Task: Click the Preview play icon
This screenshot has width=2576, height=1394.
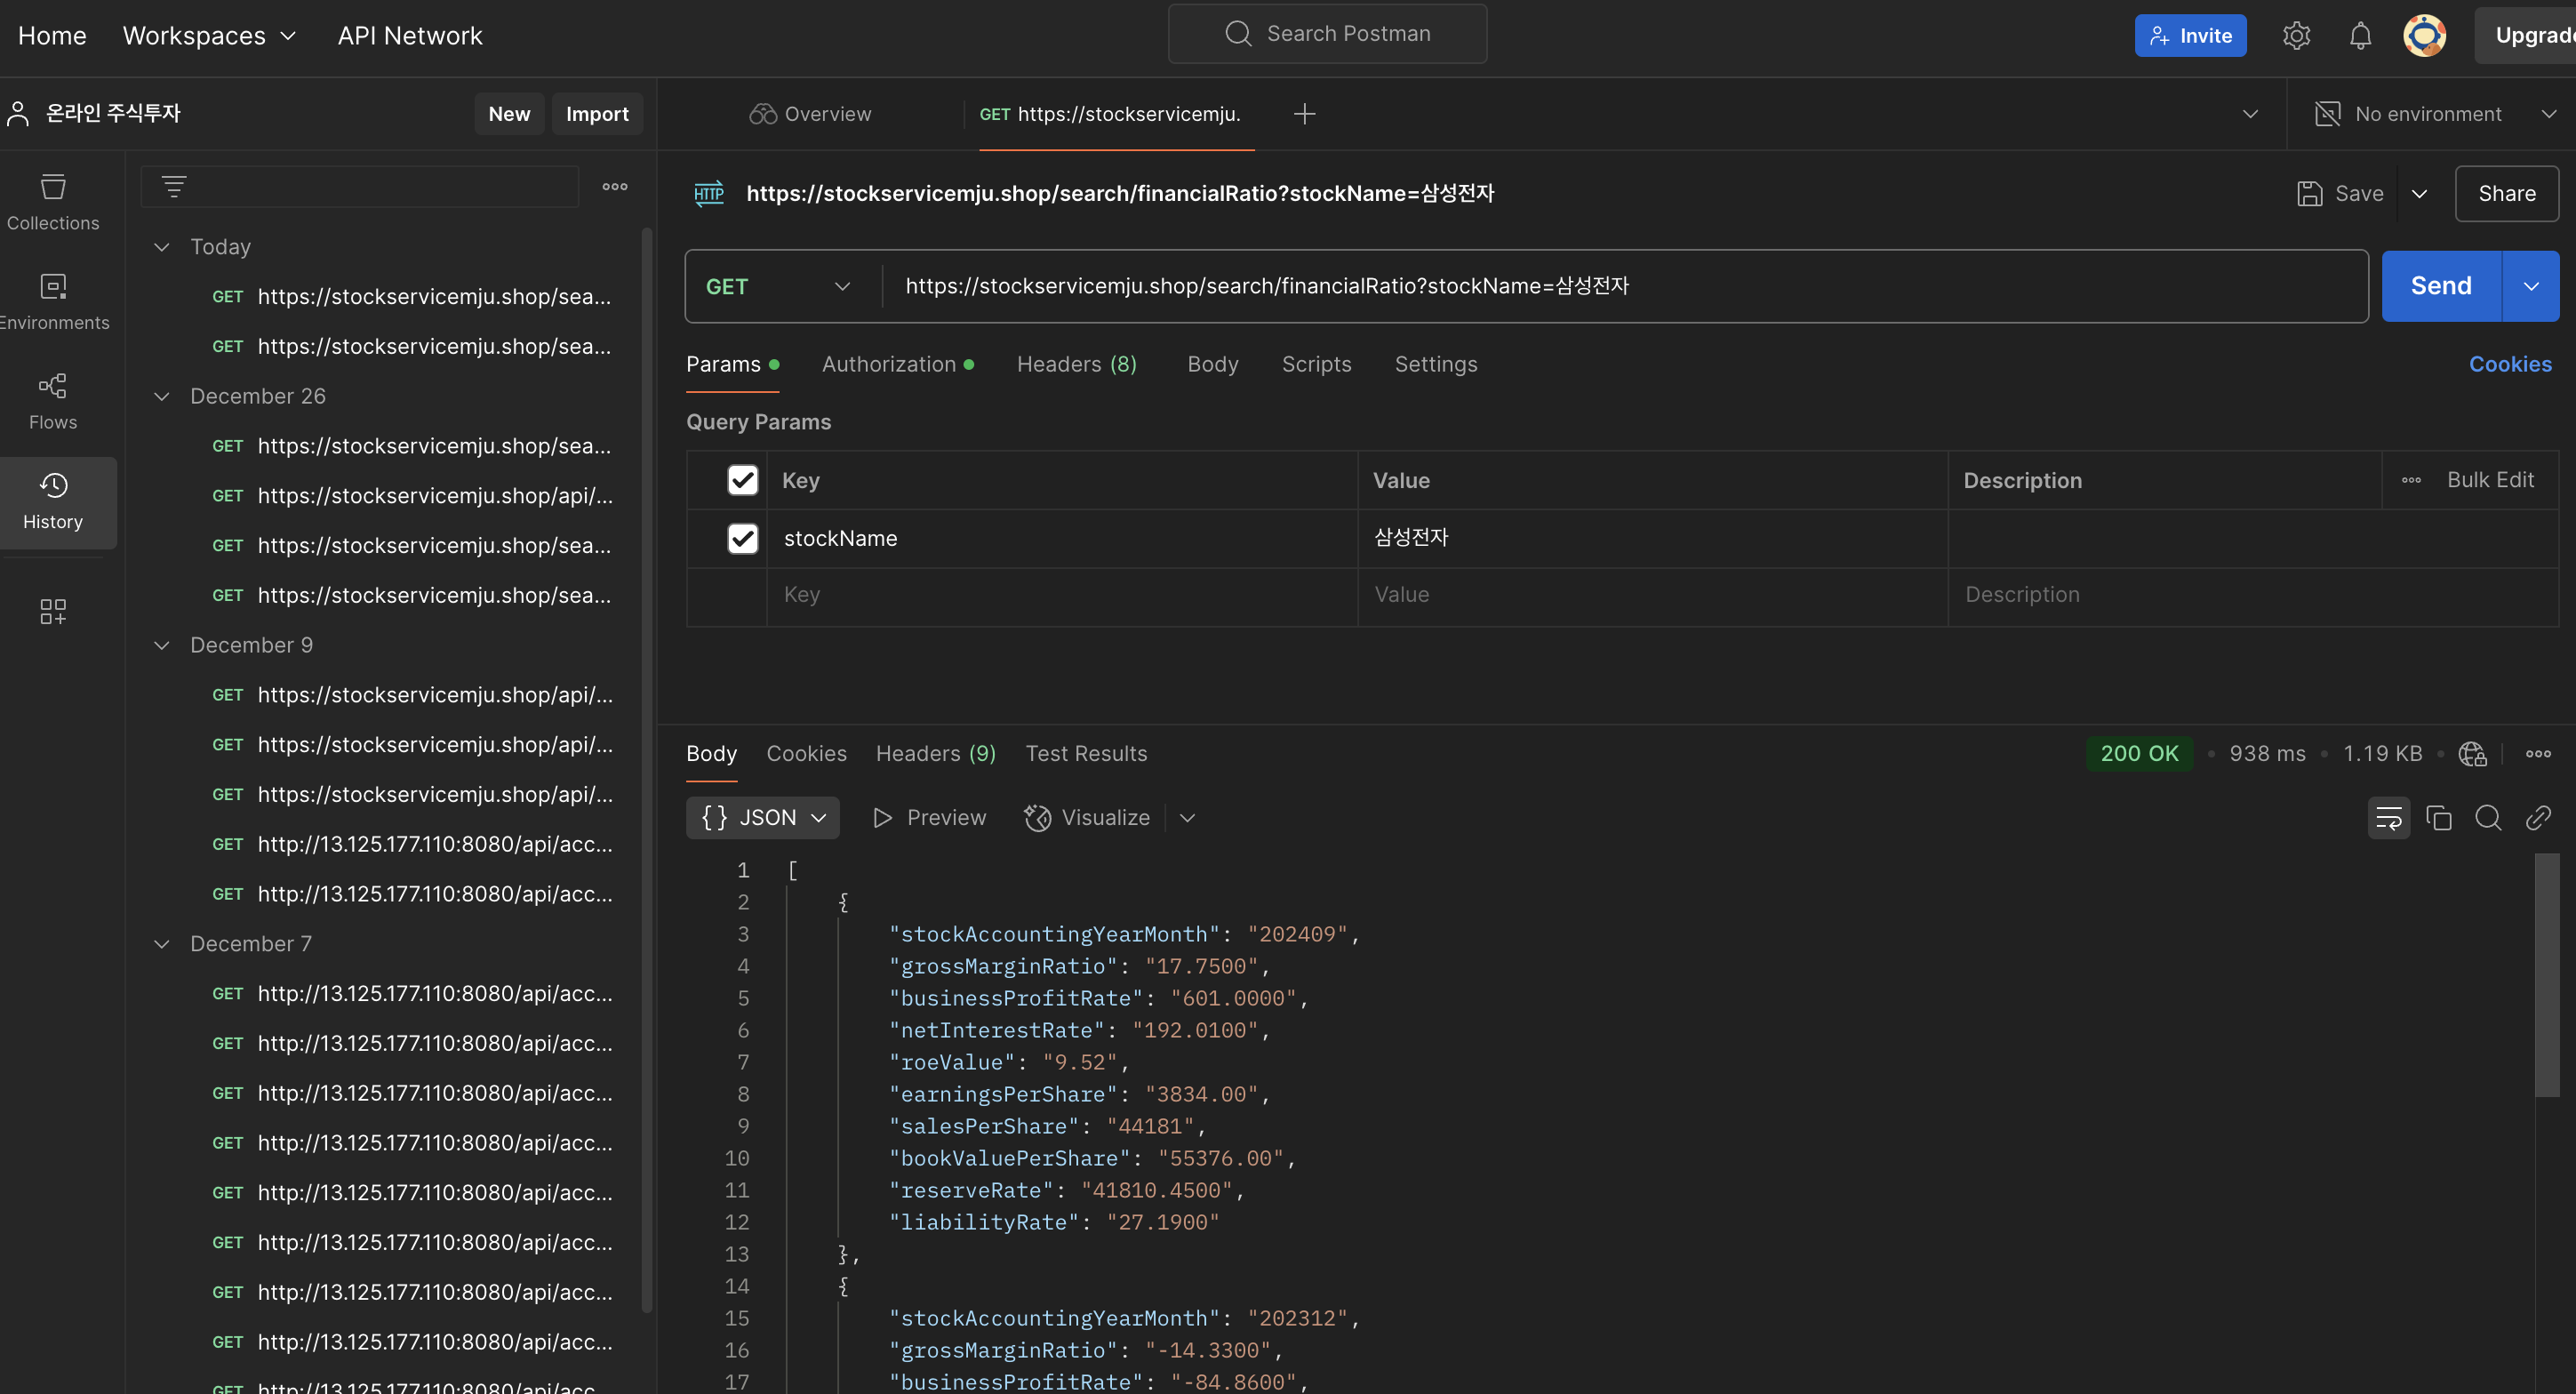Action: click(x=882, y=818)
